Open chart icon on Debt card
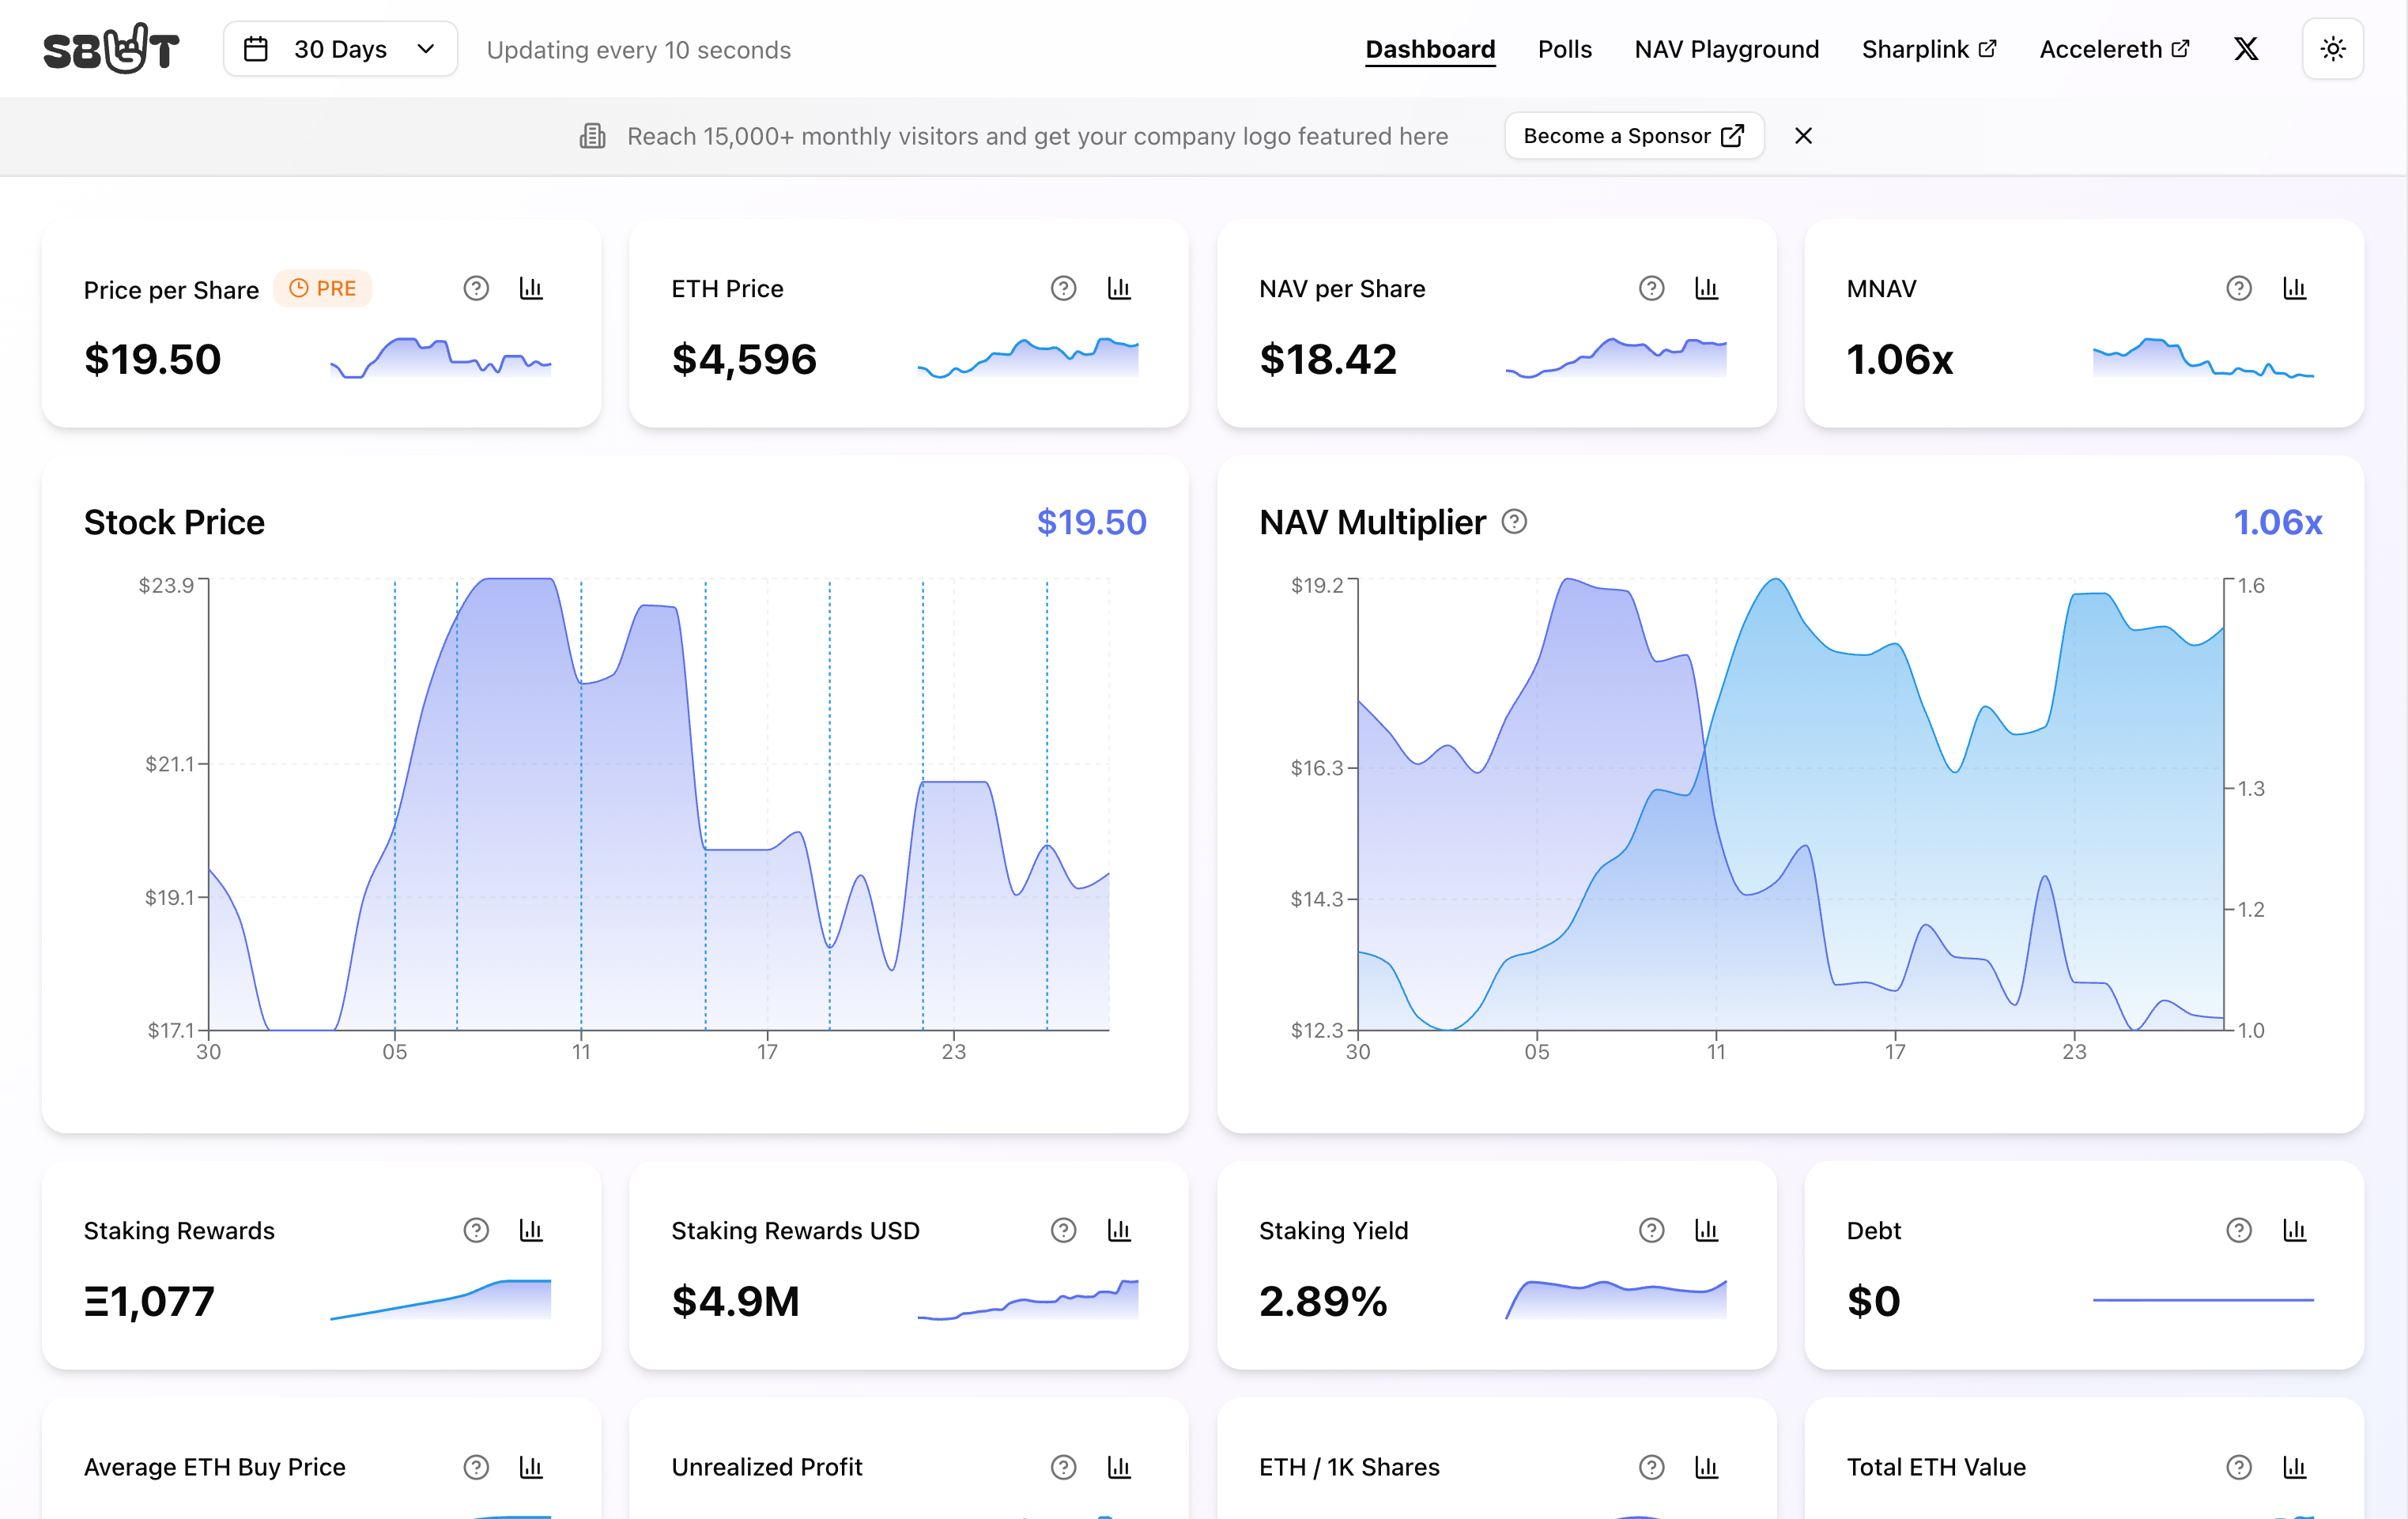 2294,1230
